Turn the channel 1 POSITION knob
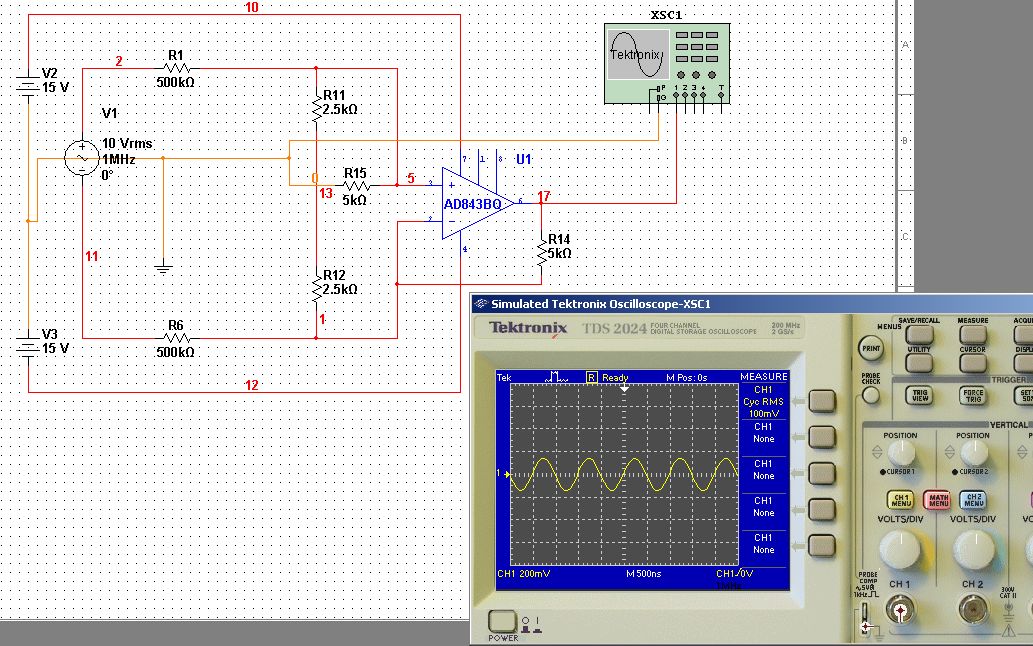Screen dimensions: 1033x646 click(901, 453)
